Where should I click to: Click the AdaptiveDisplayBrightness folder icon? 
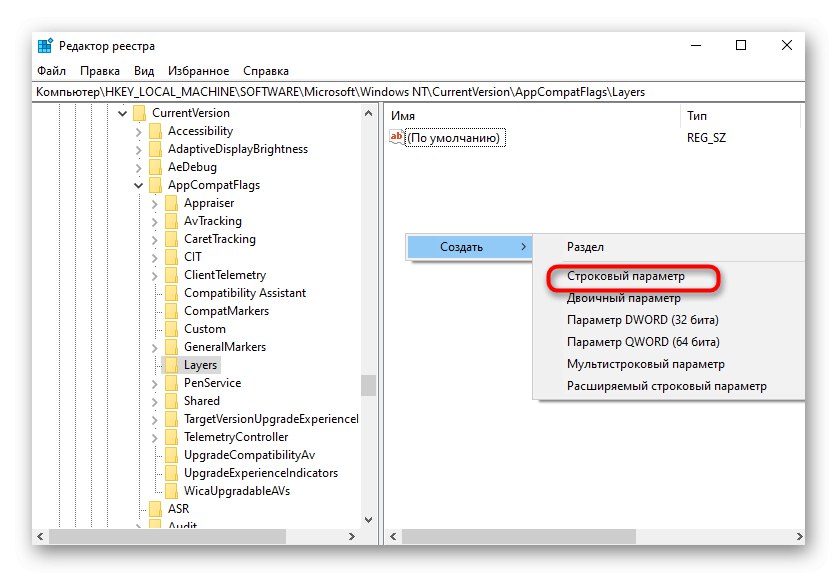pos(155,149)
